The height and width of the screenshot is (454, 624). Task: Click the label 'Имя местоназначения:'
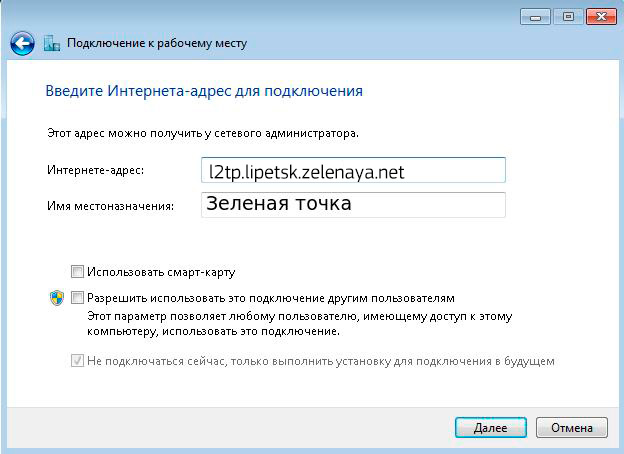111,206
